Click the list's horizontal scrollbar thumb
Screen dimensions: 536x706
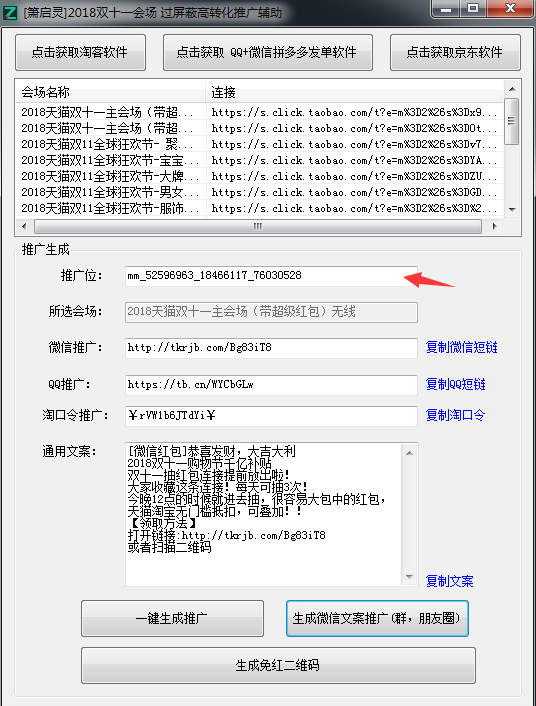(x=258, y=226)
